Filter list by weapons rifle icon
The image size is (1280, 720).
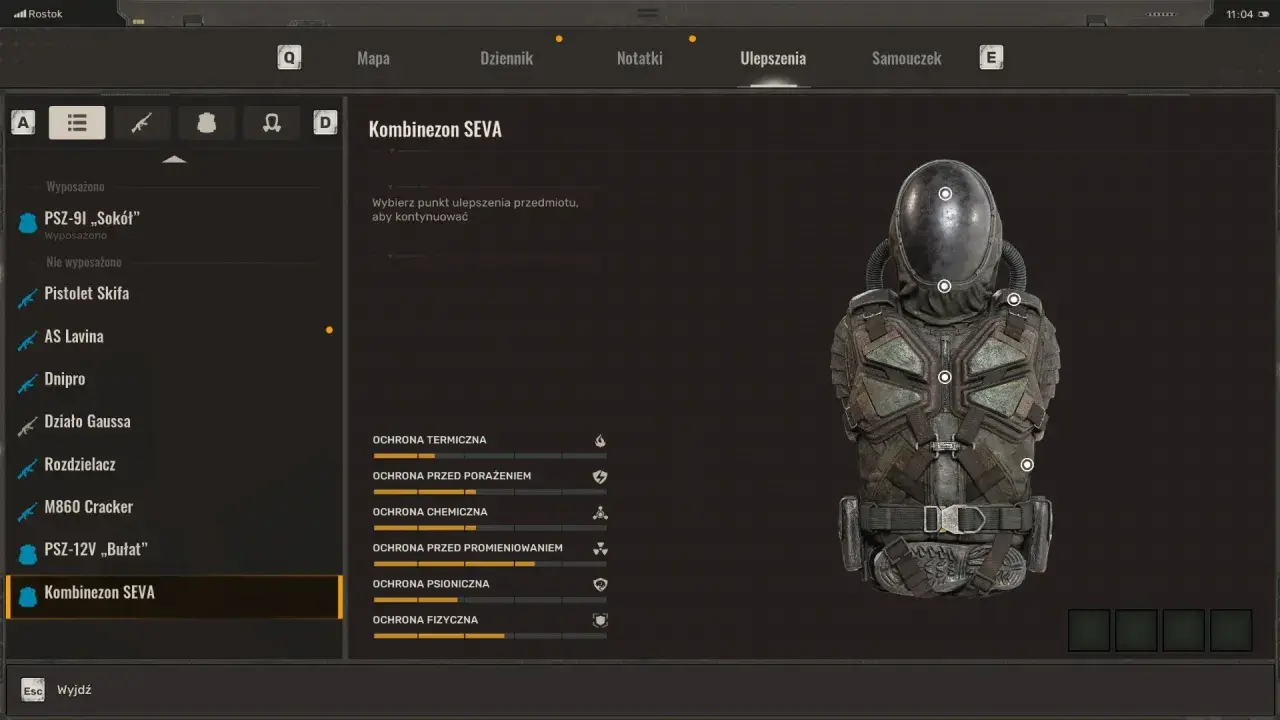pyautogui.click(x=141, y=123)
